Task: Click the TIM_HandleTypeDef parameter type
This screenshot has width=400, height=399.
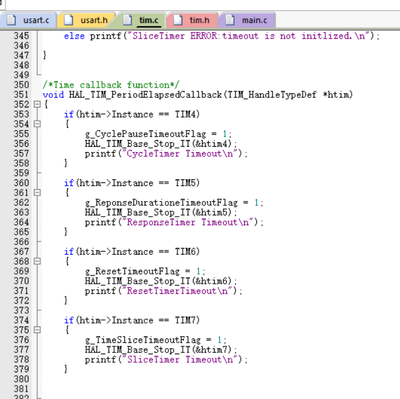Action: (272, 95)
